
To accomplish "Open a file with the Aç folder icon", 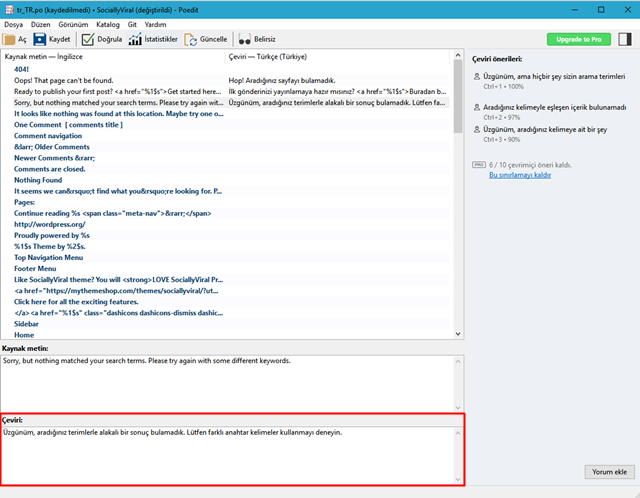I will 9,40.
